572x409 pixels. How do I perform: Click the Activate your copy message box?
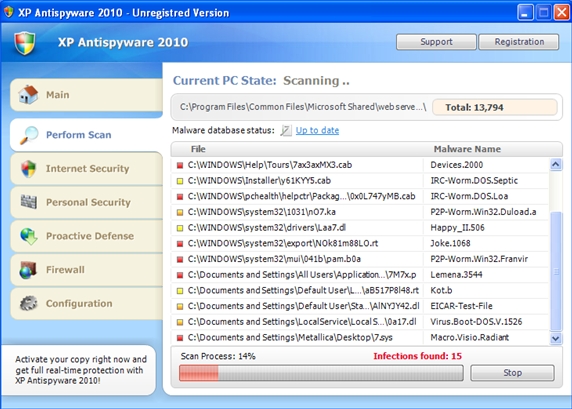(79, 370)
